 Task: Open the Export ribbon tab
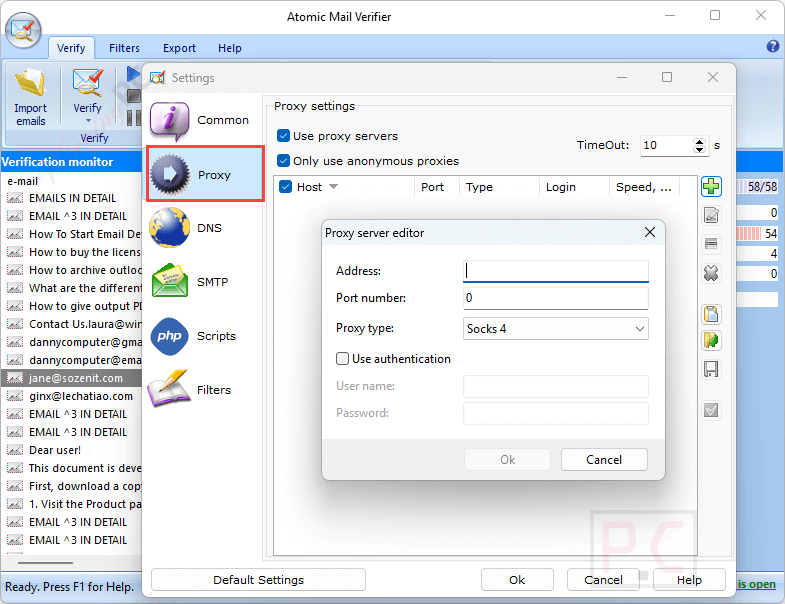[x=179, y=48]
